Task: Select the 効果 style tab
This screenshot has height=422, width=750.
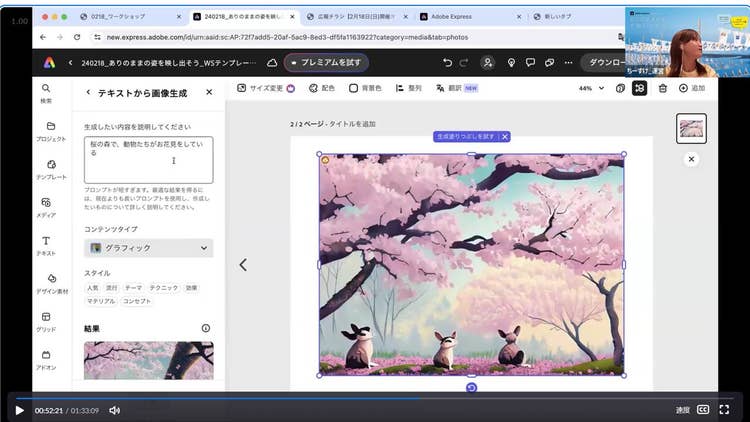Action: pos(191,288)
